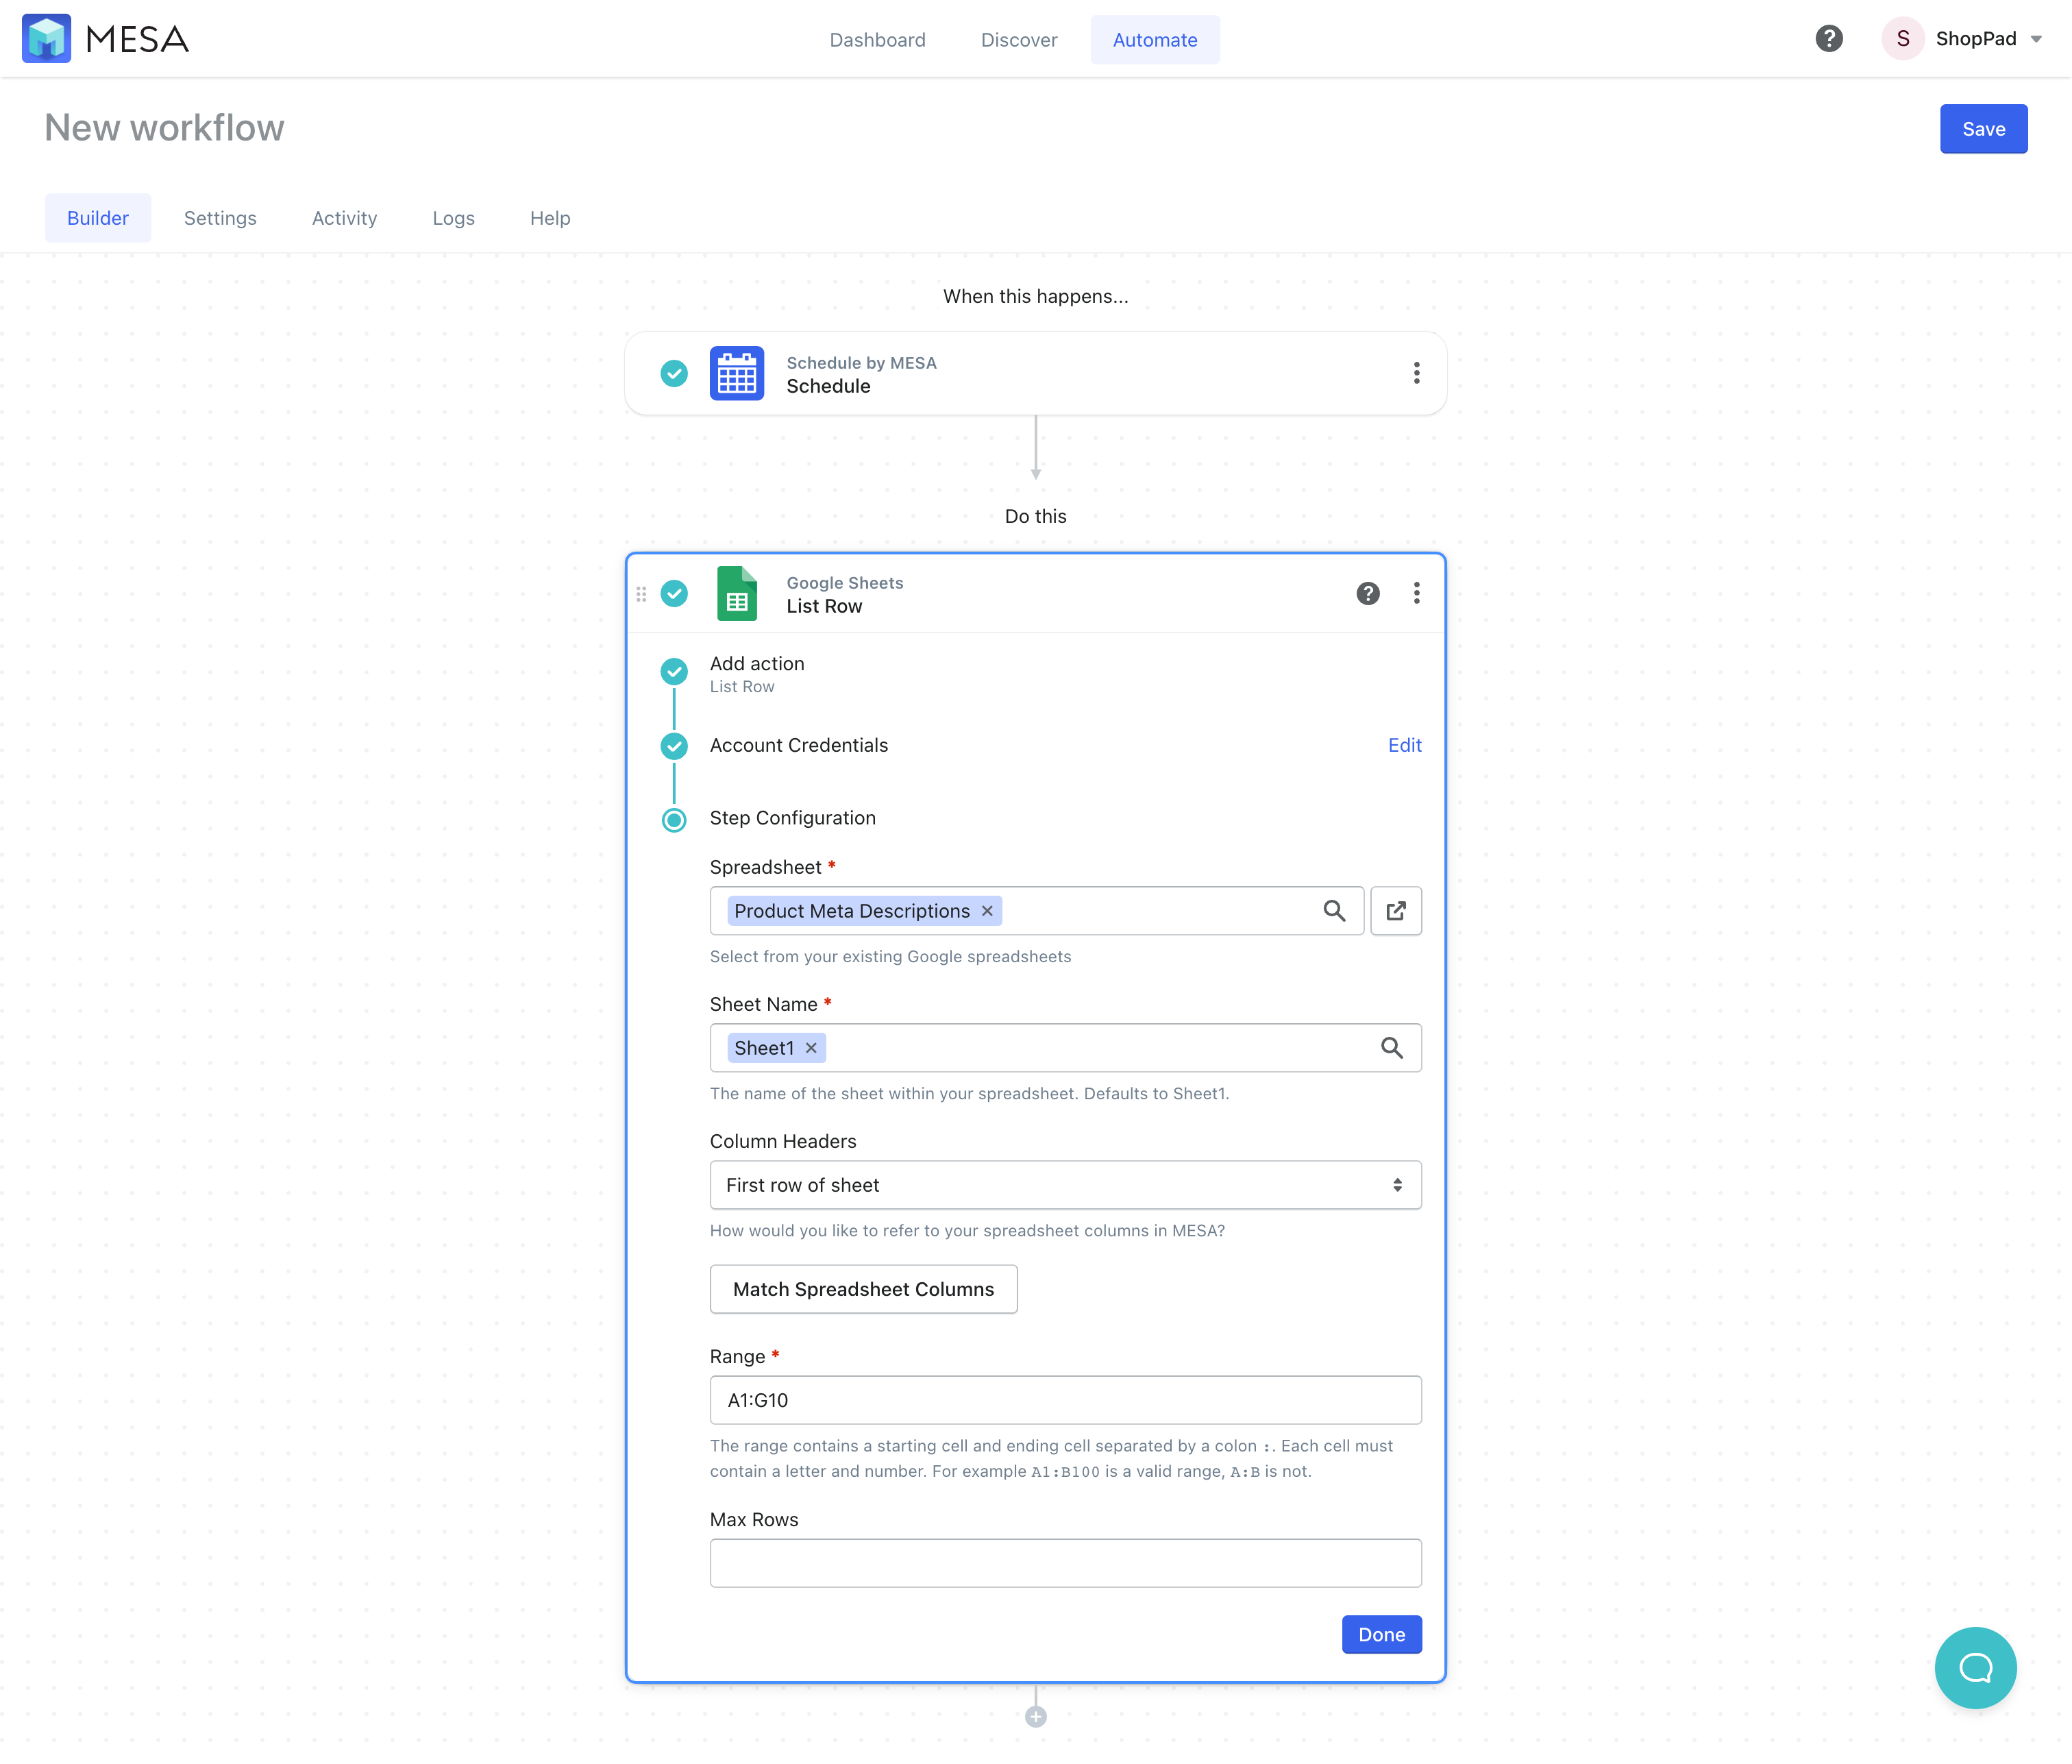Click the Done button
Image resolution: width=2072 pixels, height=1764 pixels.
(1381, 1635)
